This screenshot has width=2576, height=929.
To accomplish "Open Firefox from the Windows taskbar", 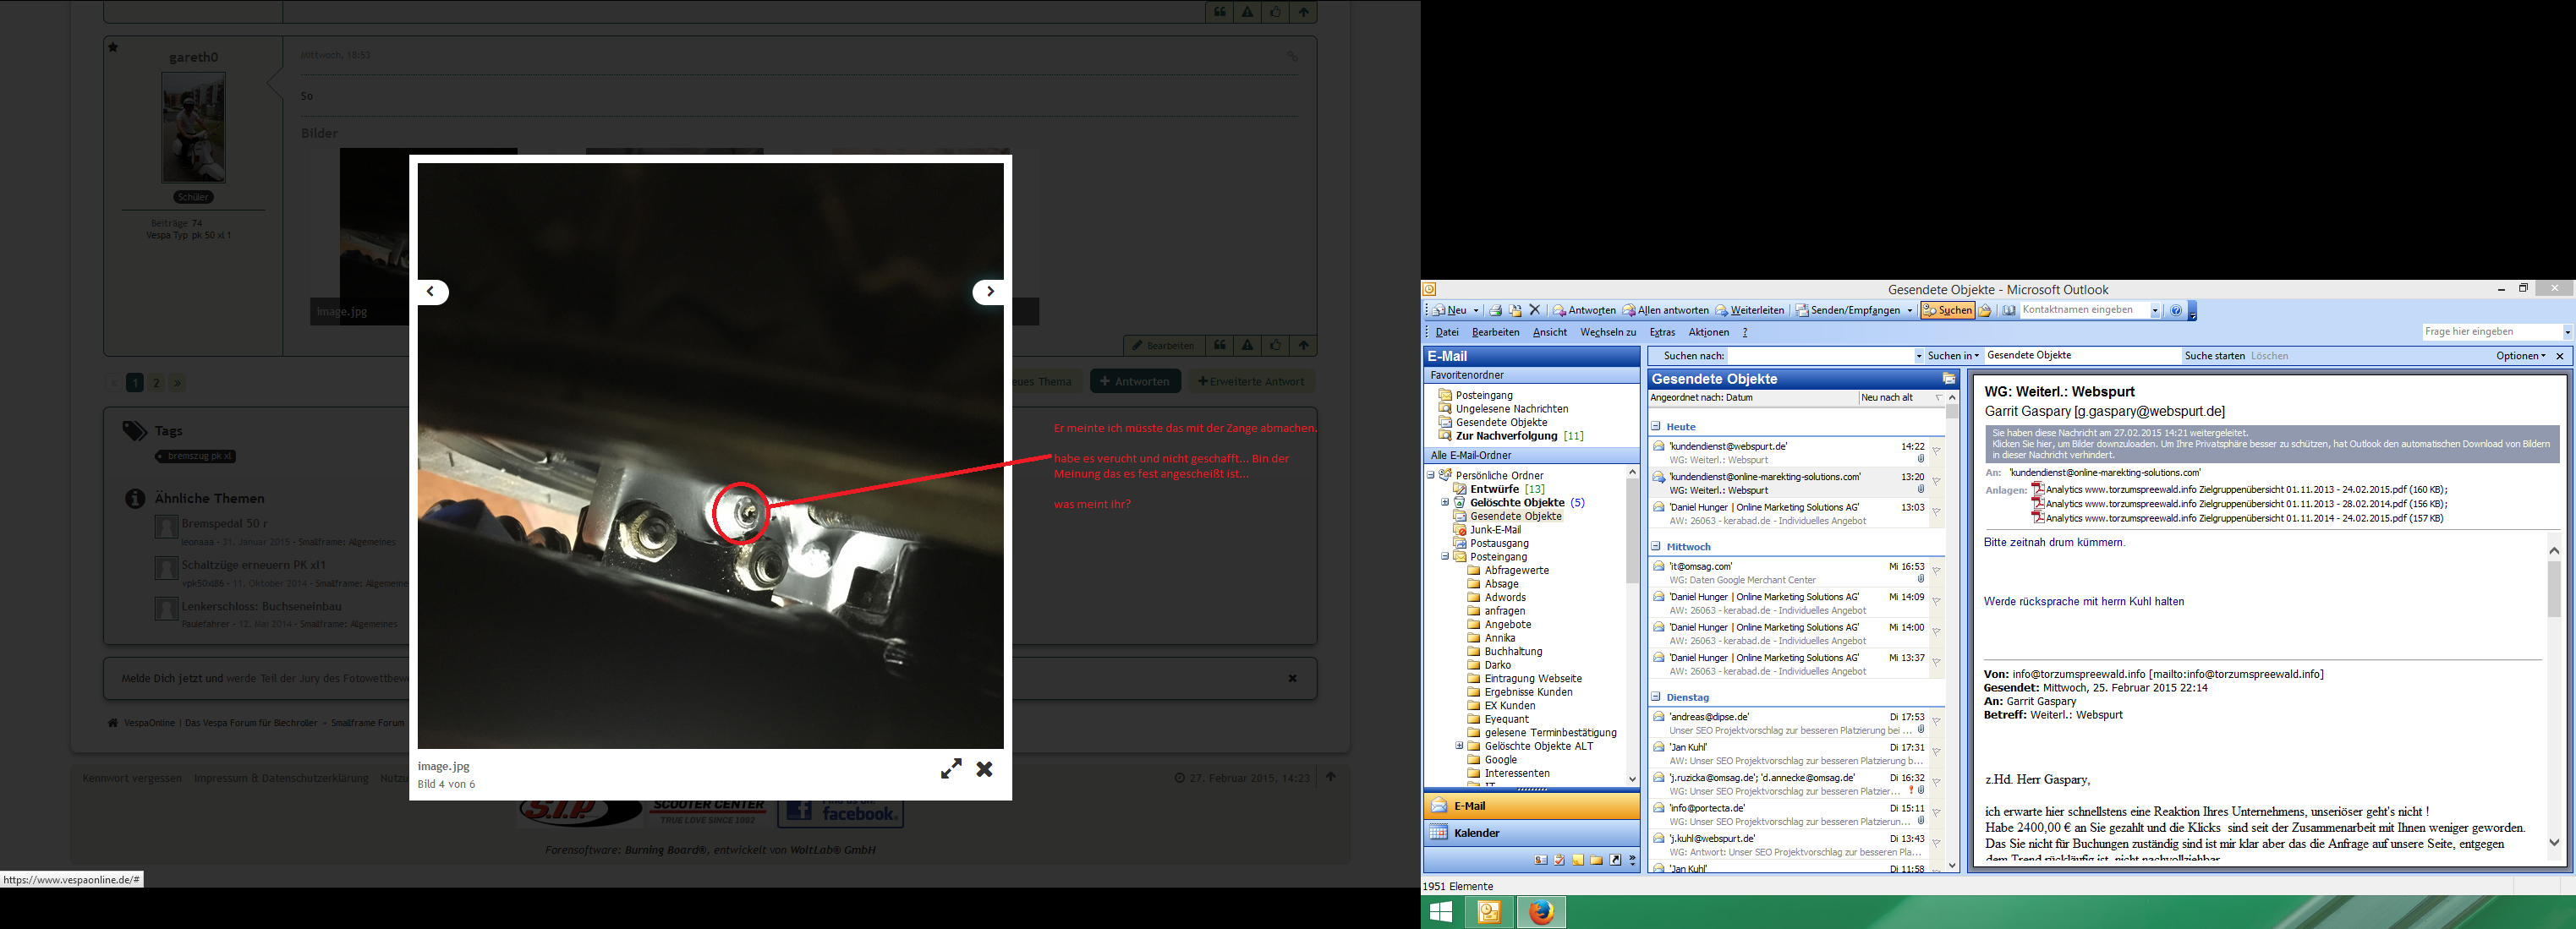I will (x=1541, y=912).
